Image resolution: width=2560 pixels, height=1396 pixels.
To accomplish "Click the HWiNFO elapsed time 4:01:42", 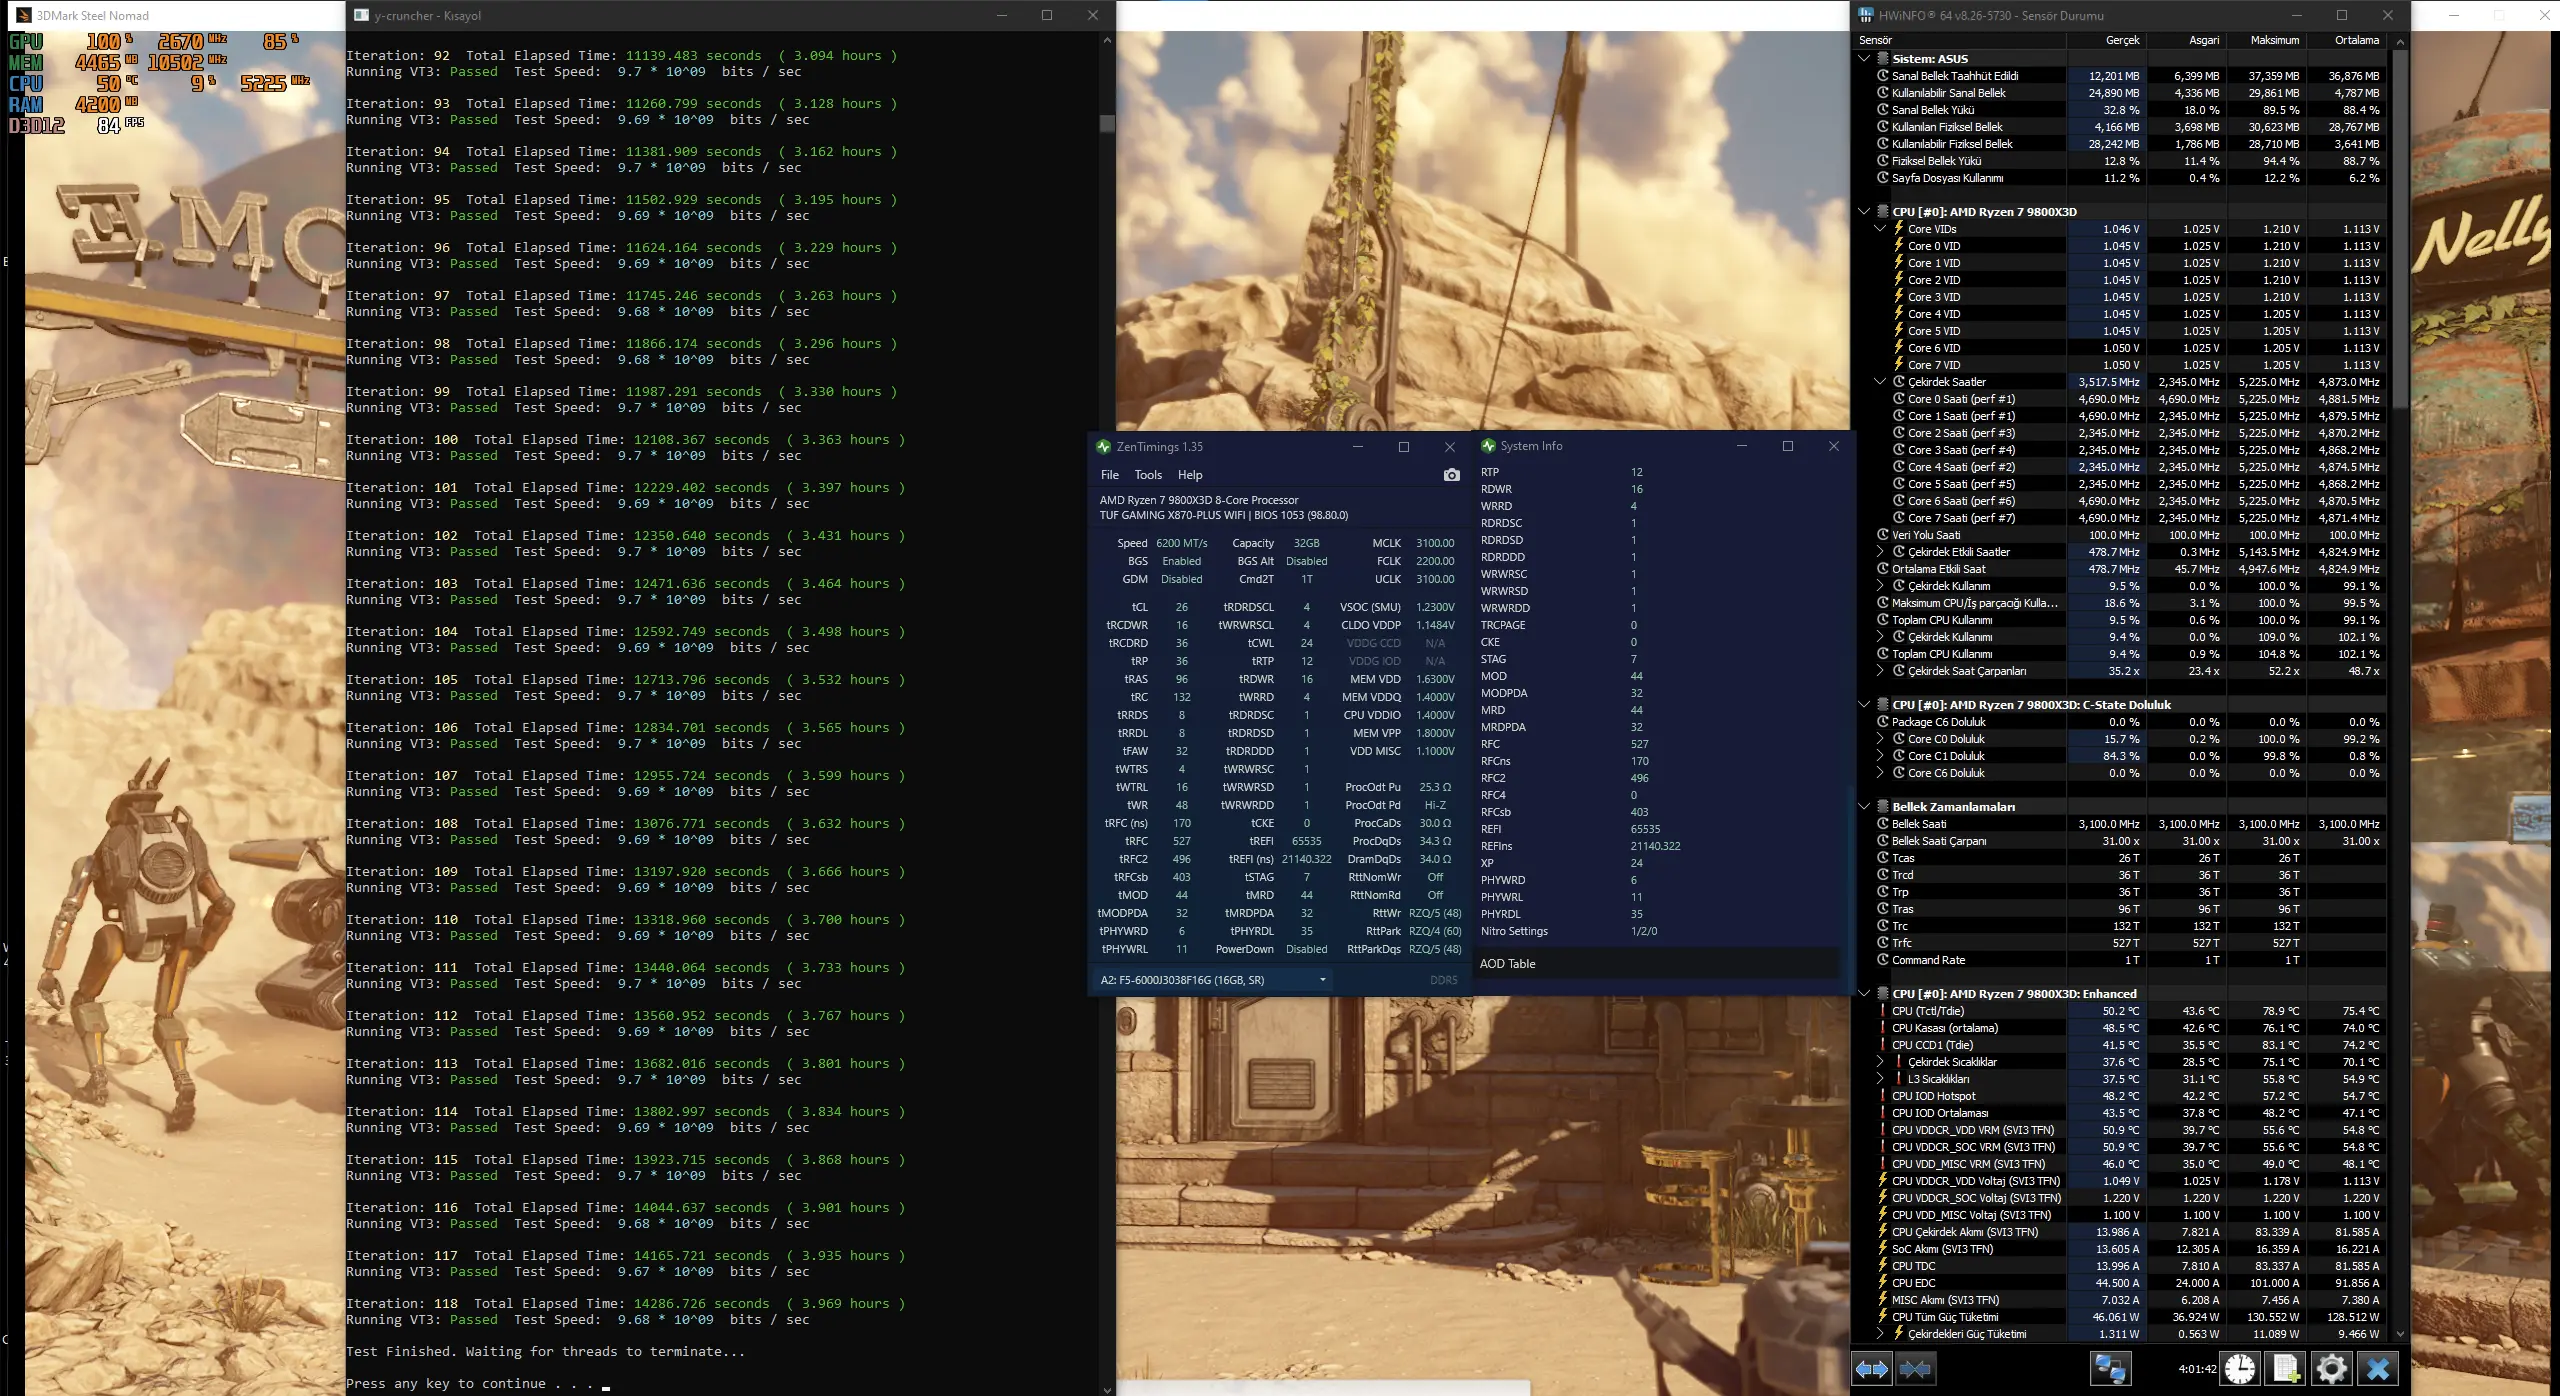I will (2197, 1369).
